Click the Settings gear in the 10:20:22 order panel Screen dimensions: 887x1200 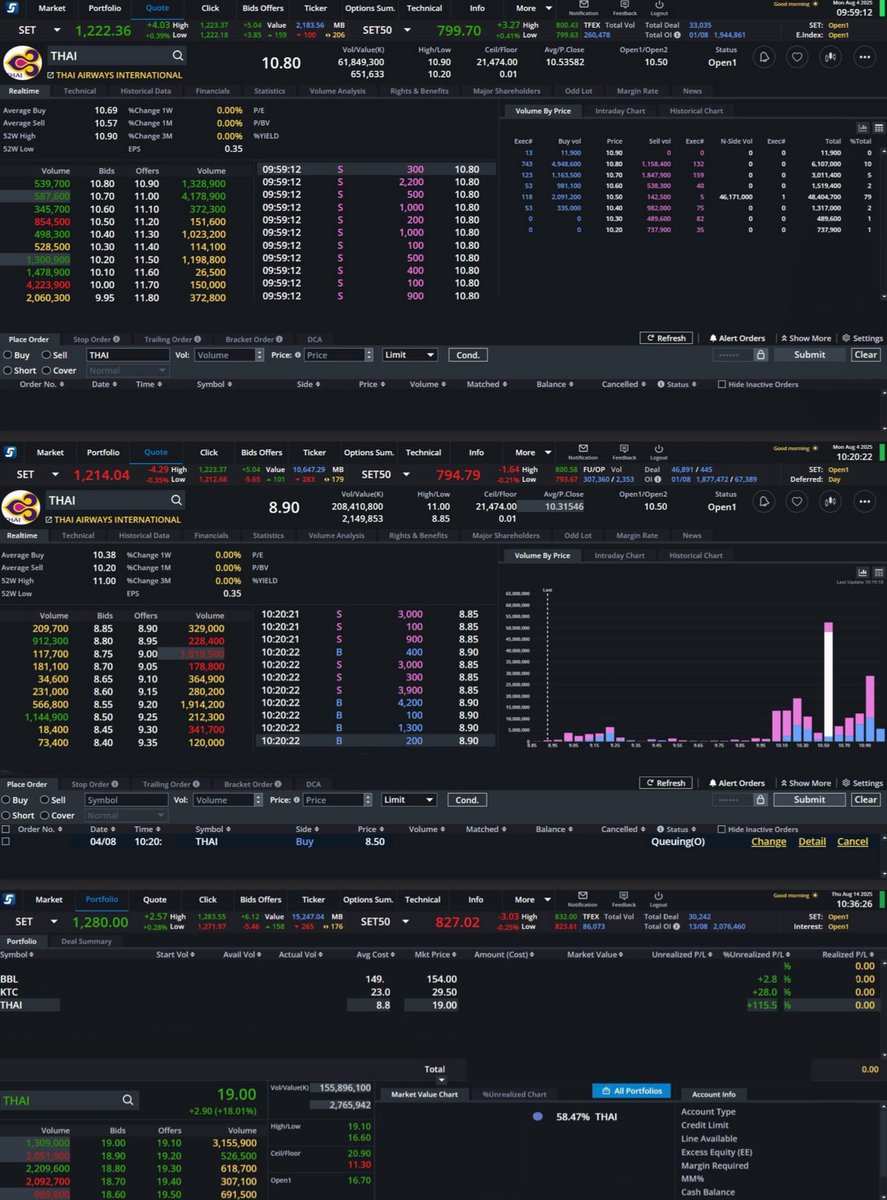click(x=846, y=784)
